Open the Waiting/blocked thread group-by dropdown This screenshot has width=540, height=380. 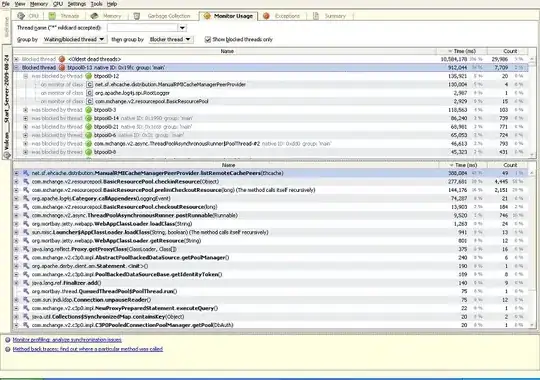click(x=74, y=39)
